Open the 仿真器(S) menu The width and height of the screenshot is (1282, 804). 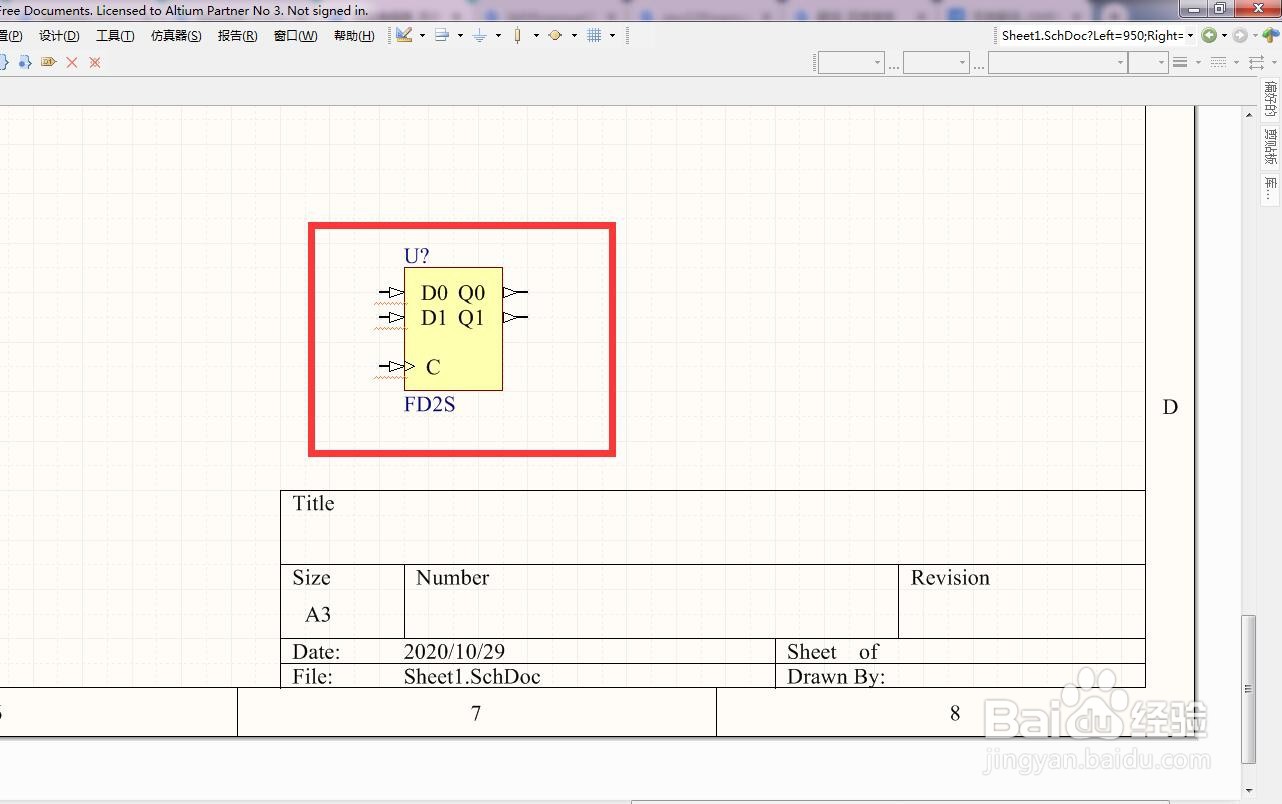176,36
